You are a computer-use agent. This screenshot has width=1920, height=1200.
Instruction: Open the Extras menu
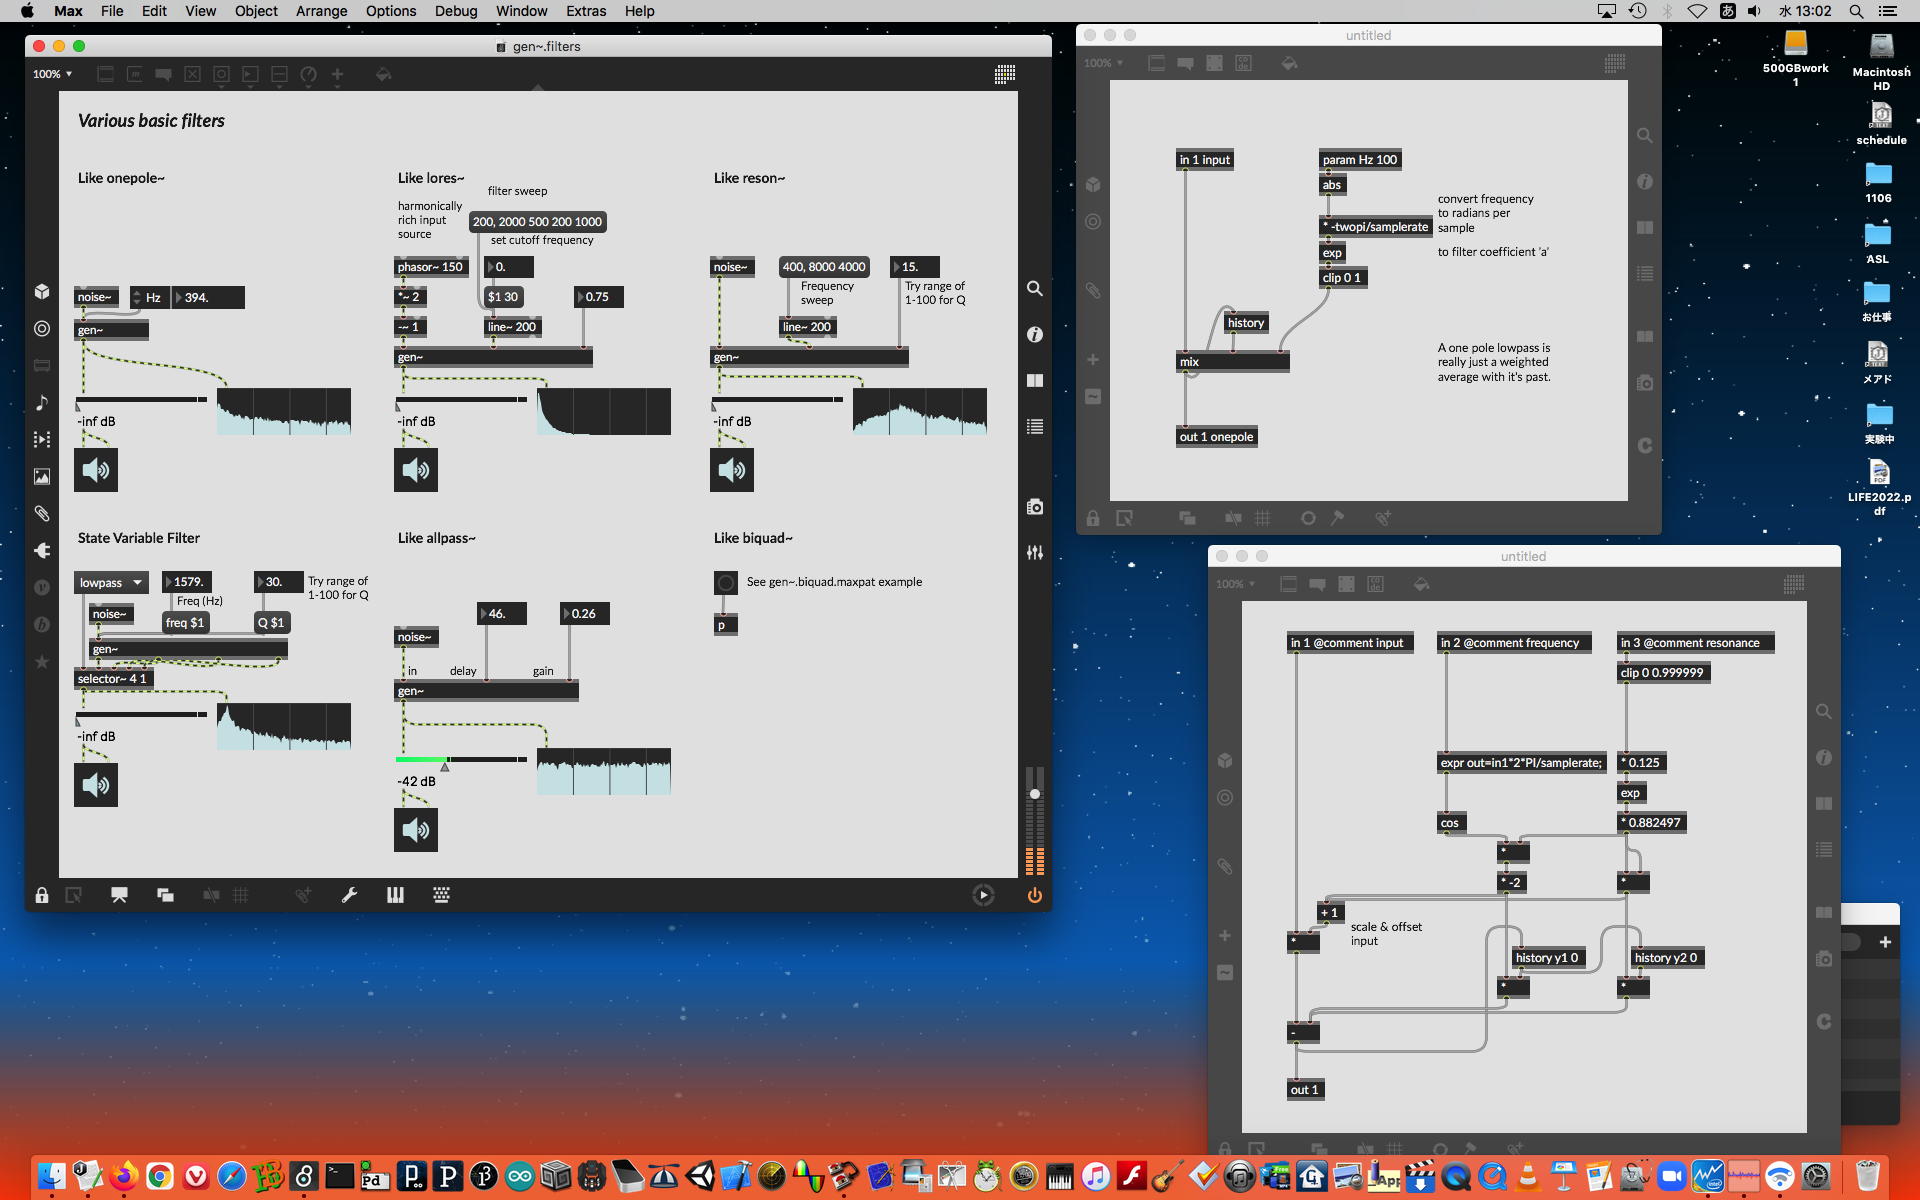585,11
